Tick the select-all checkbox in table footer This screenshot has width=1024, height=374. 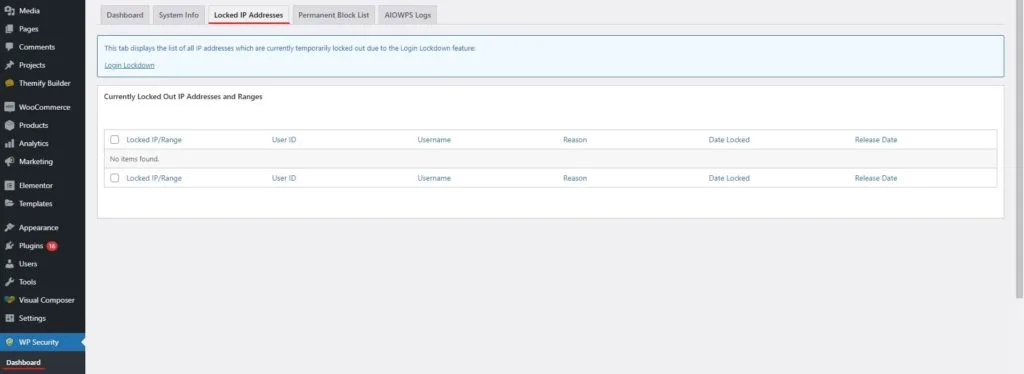(x=115, y=178)
